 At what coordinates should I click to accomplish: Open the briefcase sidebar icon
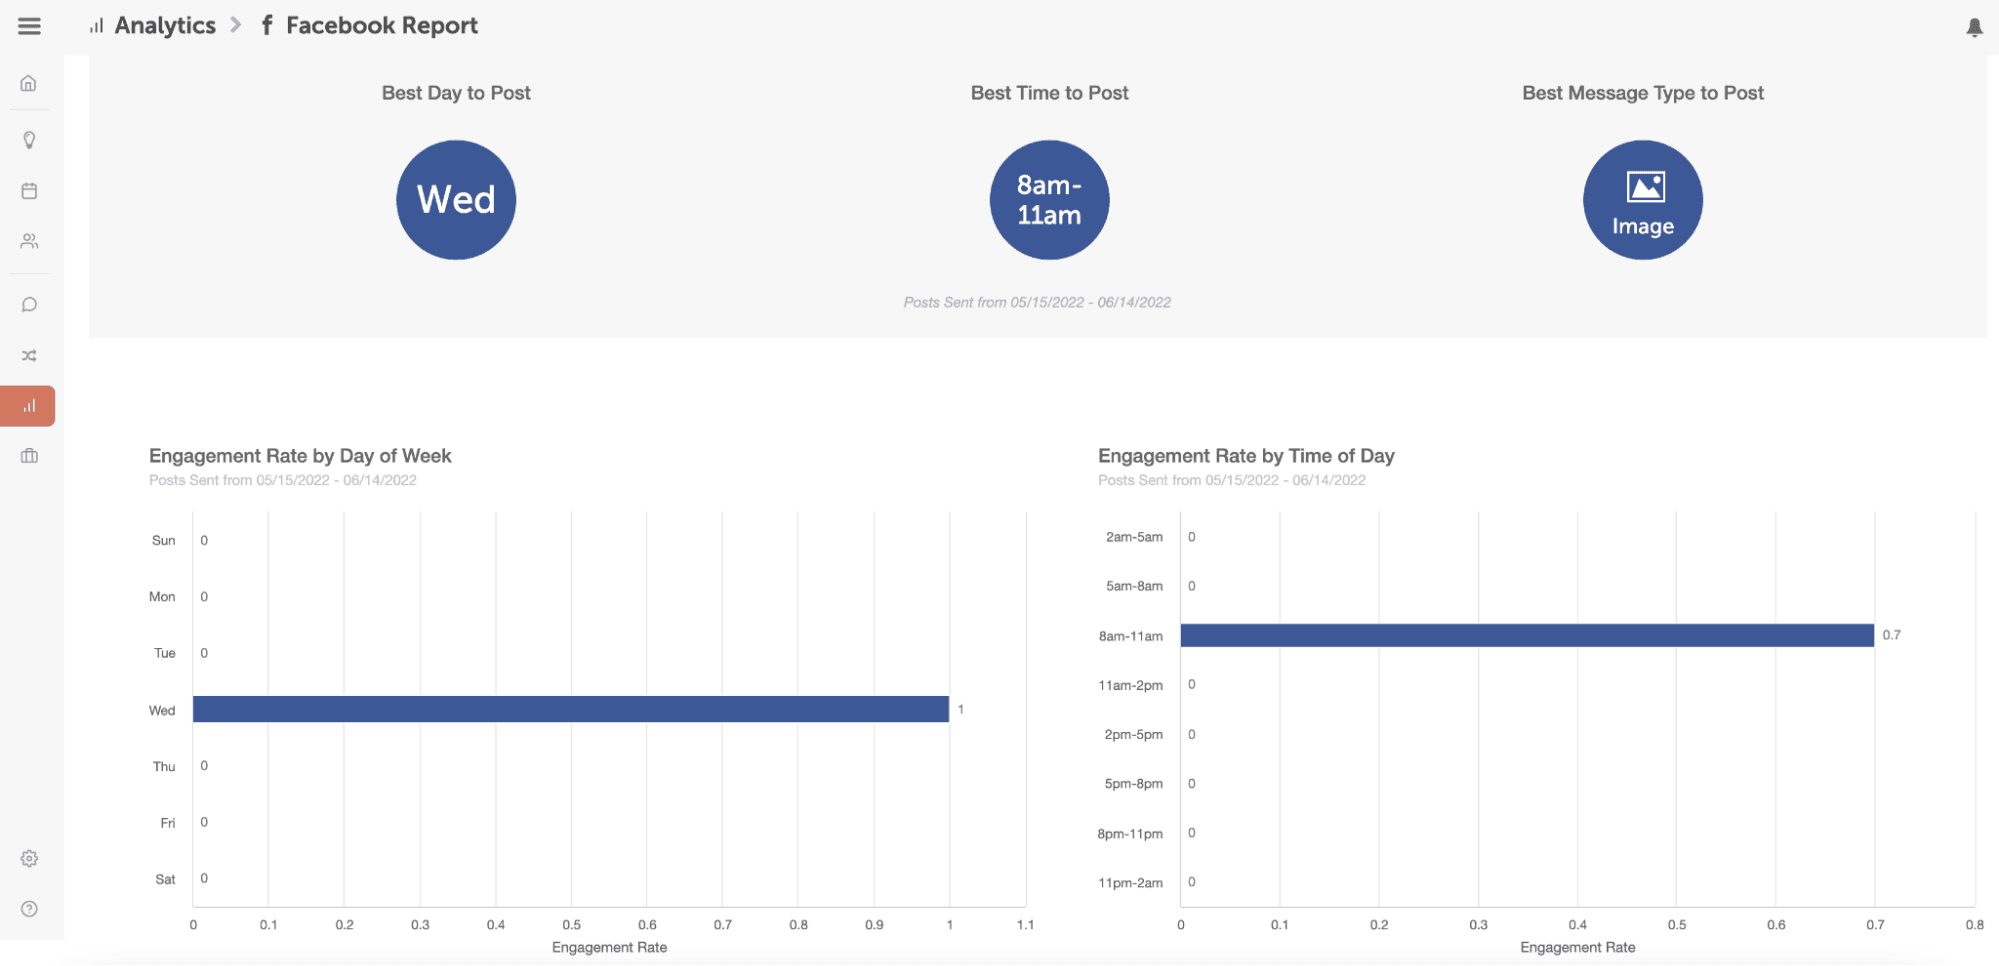(x=29, y=456)
